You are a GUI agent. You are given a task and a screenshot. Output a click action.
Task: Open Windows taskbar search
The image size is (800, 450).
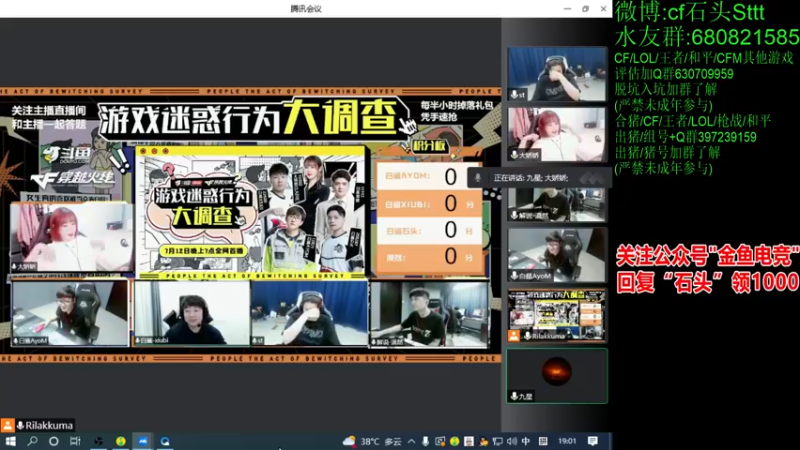[32, 441]
